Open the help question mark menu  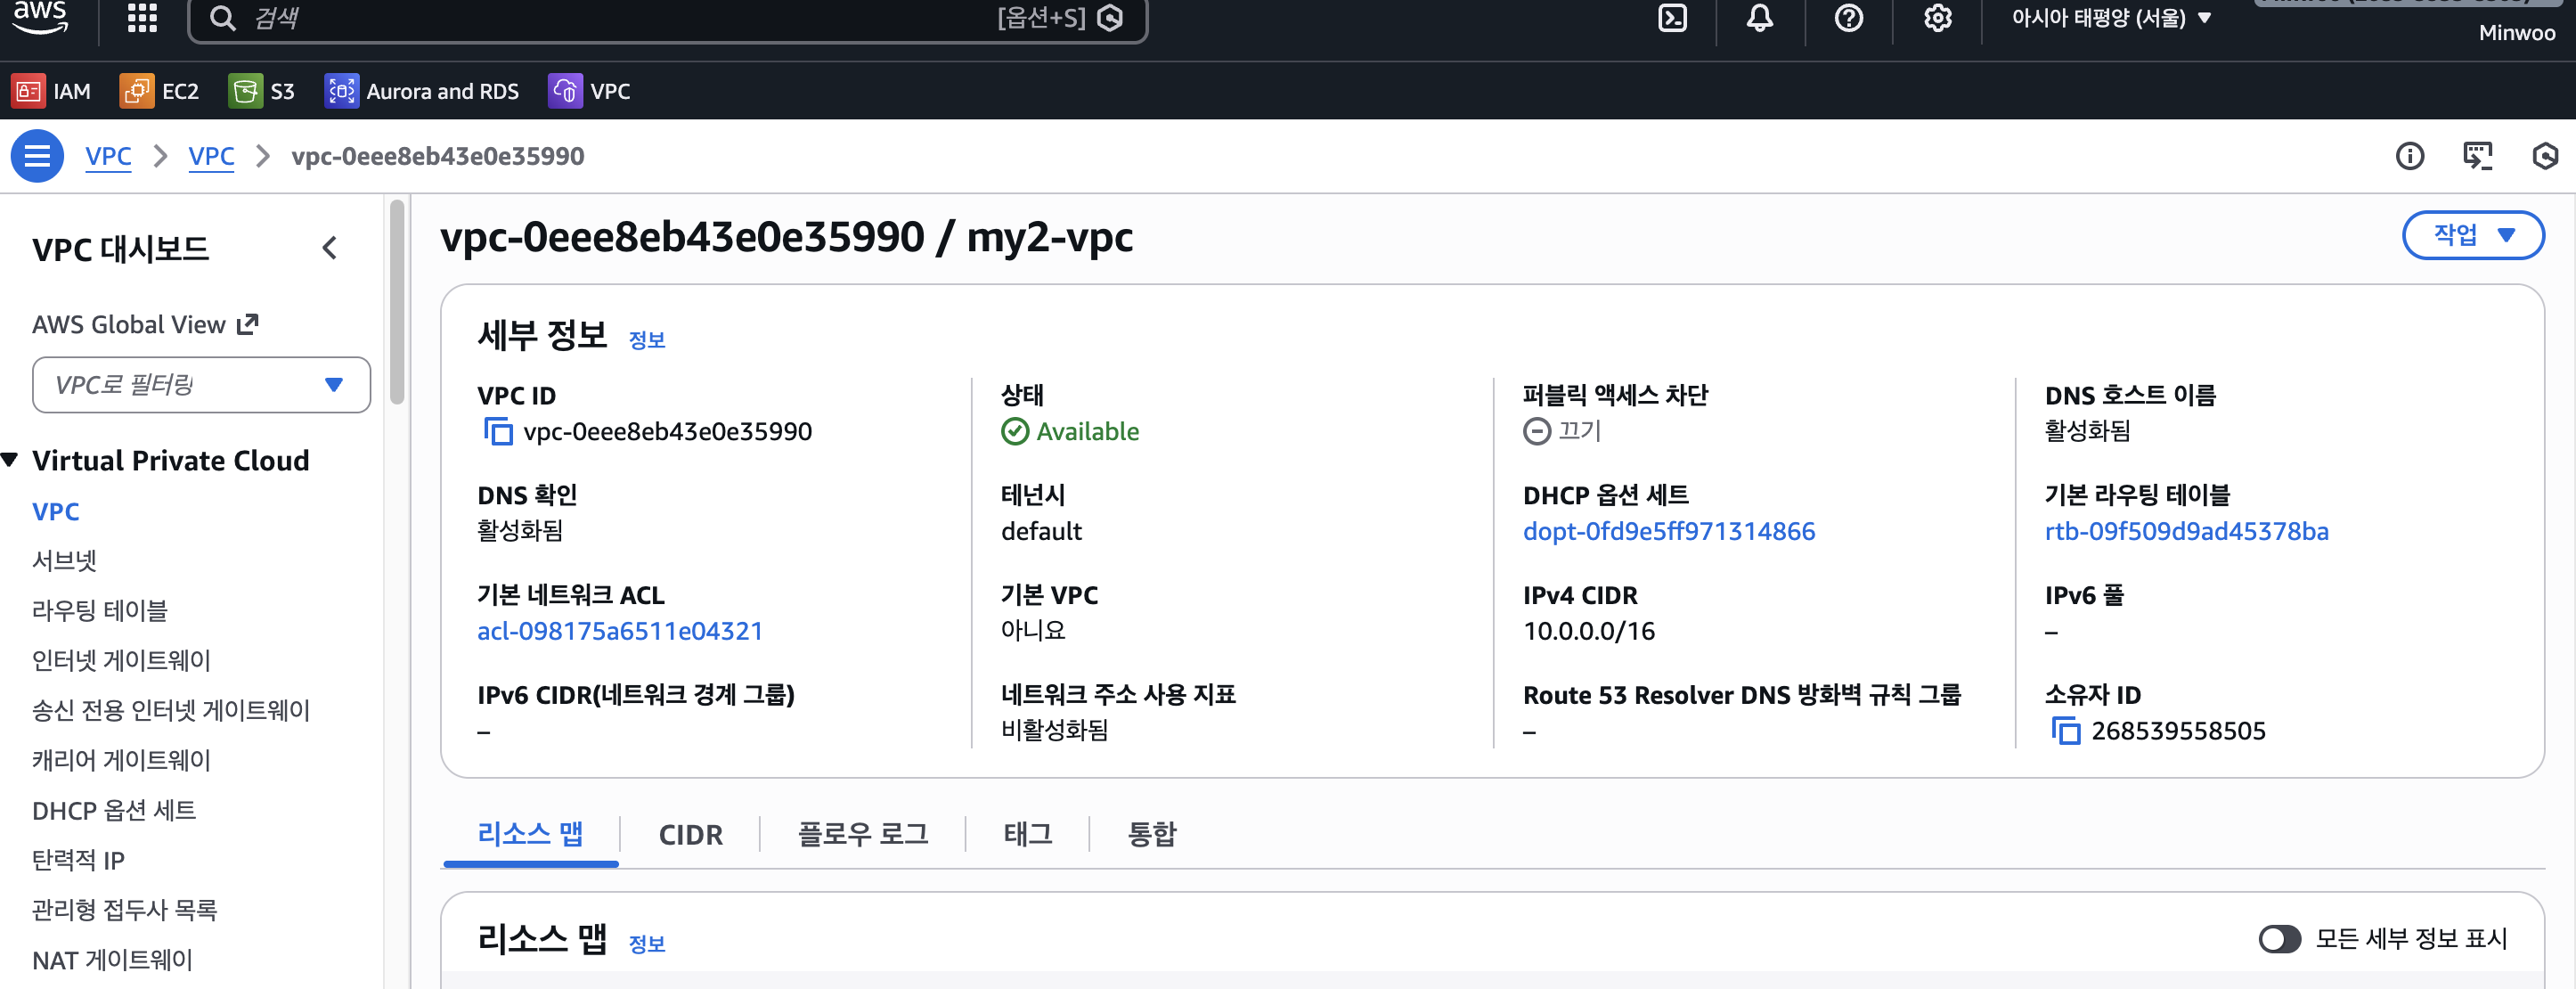click(x=1848, y=17)
